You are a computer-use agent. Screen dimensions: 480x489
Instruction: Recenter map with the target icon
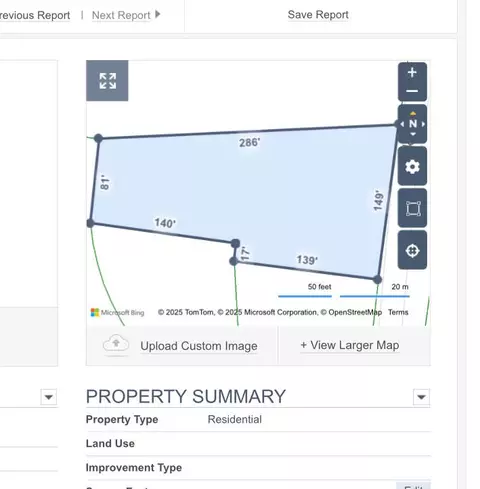coord(412,250)
